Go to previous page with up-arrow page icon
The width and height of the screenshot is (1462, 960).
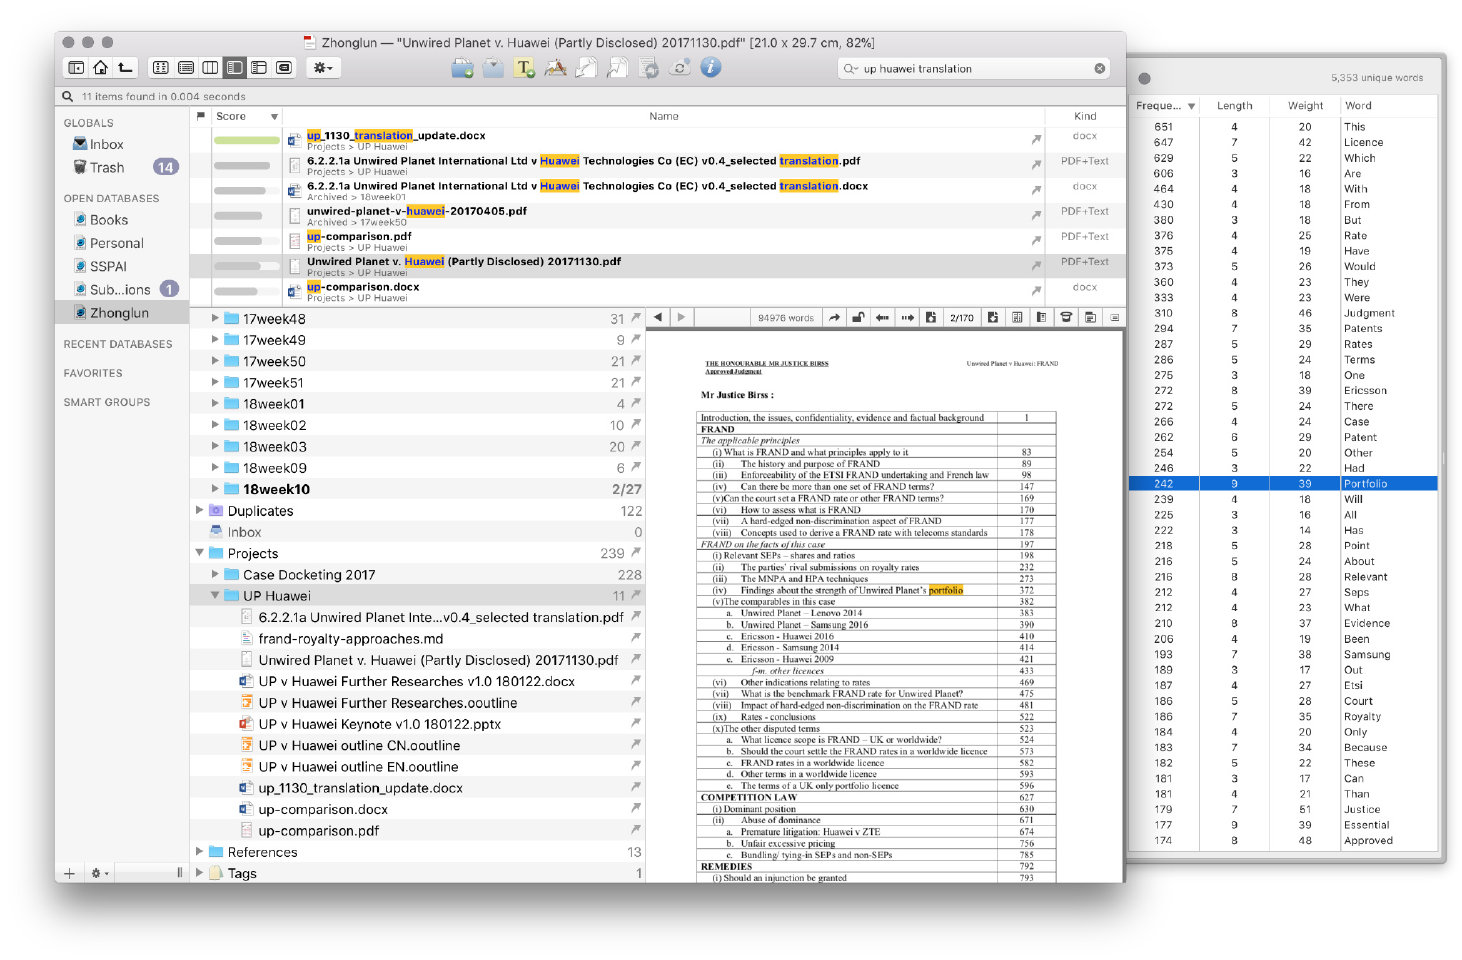[x=930, y=318]
